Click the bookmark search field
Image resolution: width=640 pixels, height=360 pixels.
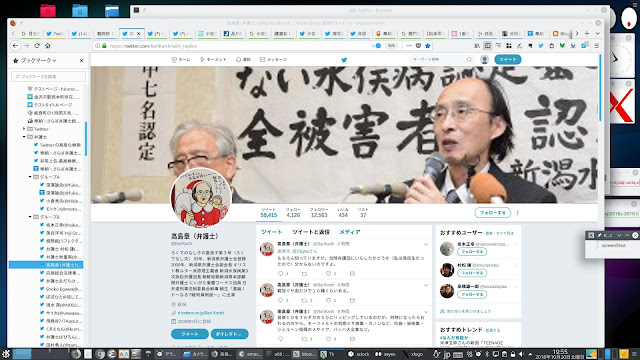(x=49, y=76)
